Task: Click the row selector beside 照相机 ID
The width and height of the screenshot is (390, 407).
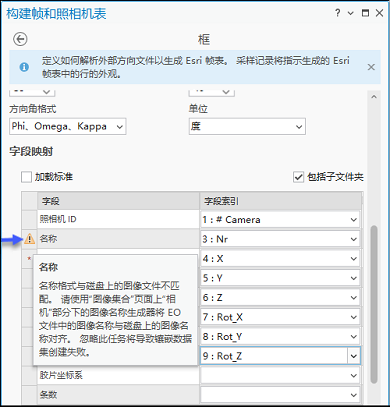Action: (x=29, y=219)
